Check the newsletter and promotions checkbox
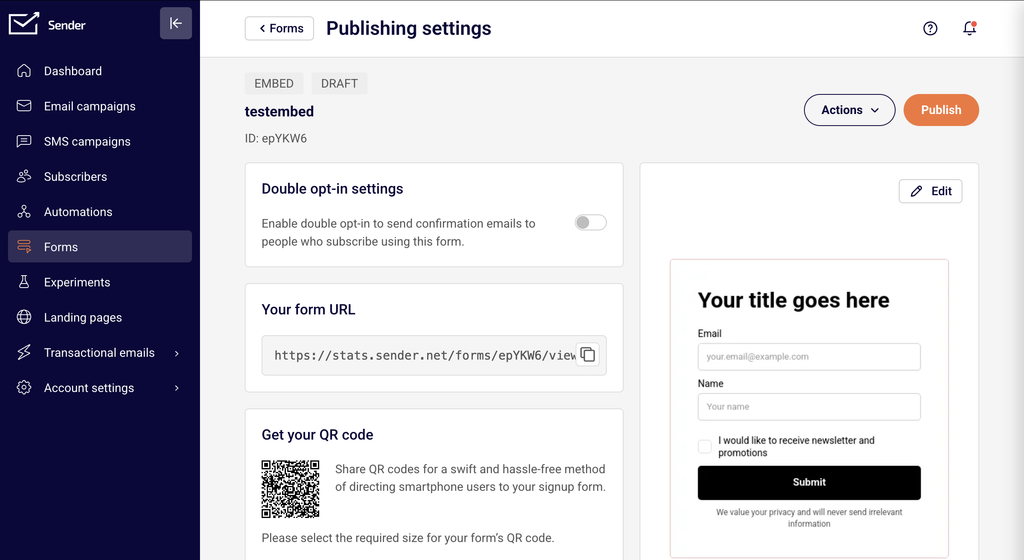Image resolution: width=1024 pixels, height=560 pixels. (x=705, y=446)
